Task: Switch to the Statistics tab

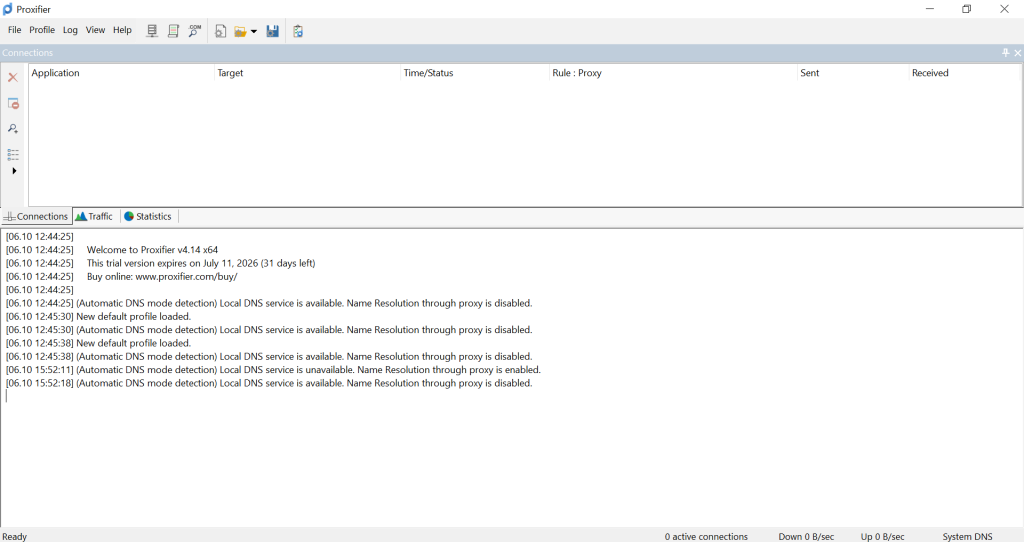Action: tap(149, 216)
